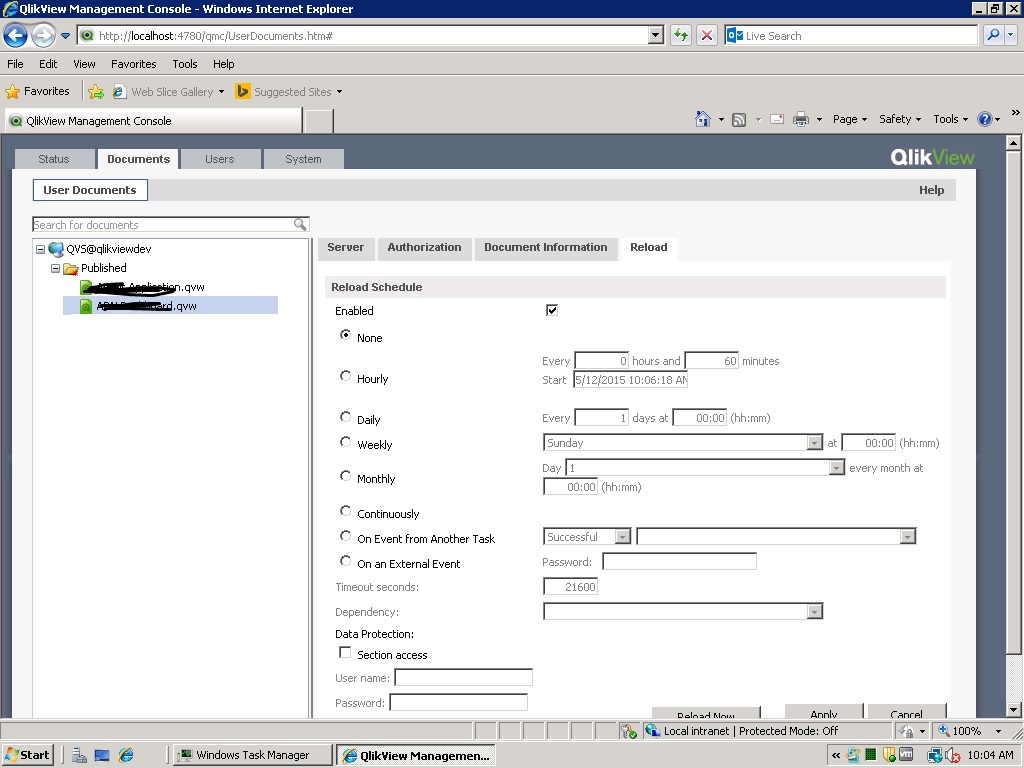
Task: Uncheck the Enabled checkbox
Action: (x=551, y=310)
